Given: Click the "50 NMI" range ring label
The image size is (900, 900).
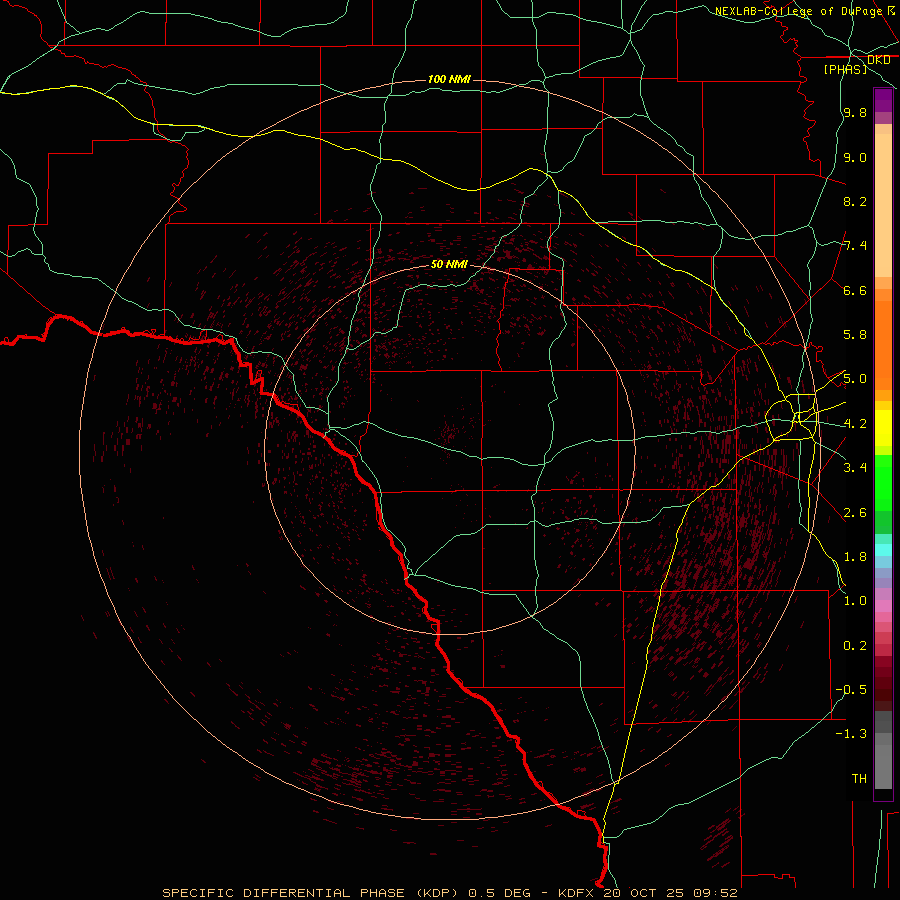Looking at the screenshot, I should point(449,264).
